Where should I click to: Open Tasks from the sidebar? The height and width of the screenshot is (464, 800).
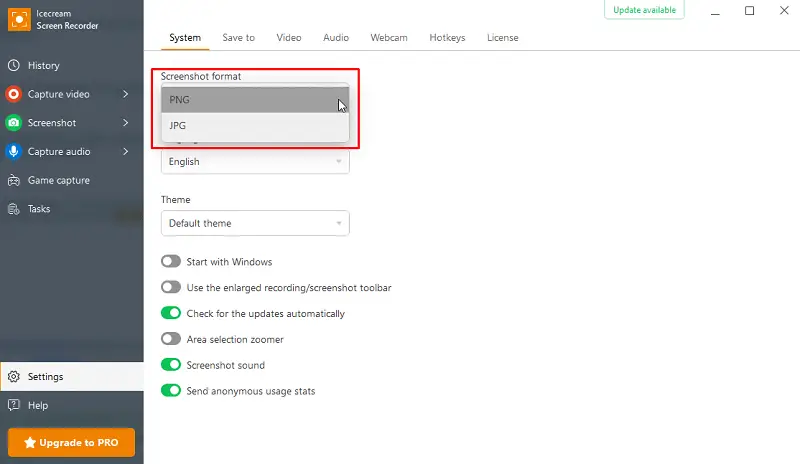[72, 209]
